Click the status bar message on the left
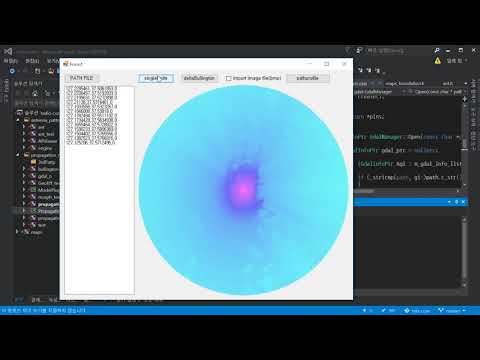 pos(43,310)
